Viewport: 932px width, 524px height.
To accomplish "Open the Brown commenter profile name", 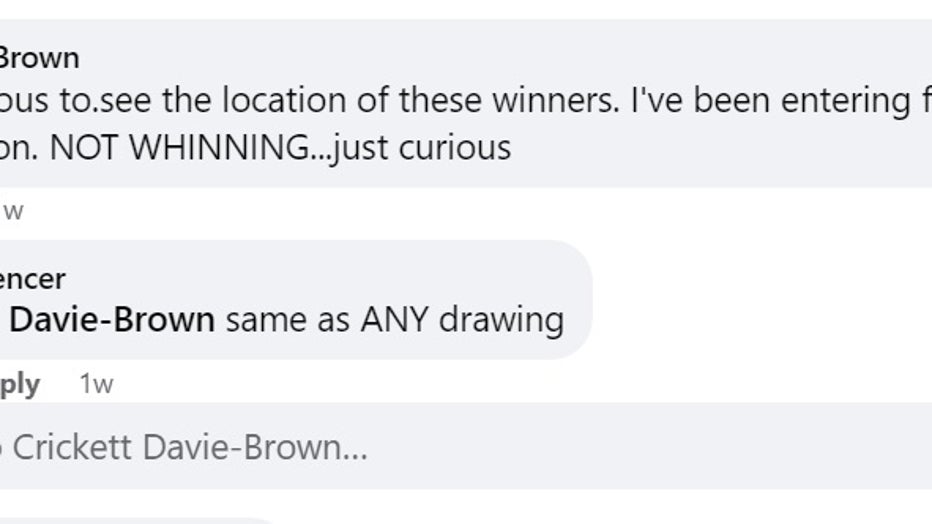I will tap(39, 58).
